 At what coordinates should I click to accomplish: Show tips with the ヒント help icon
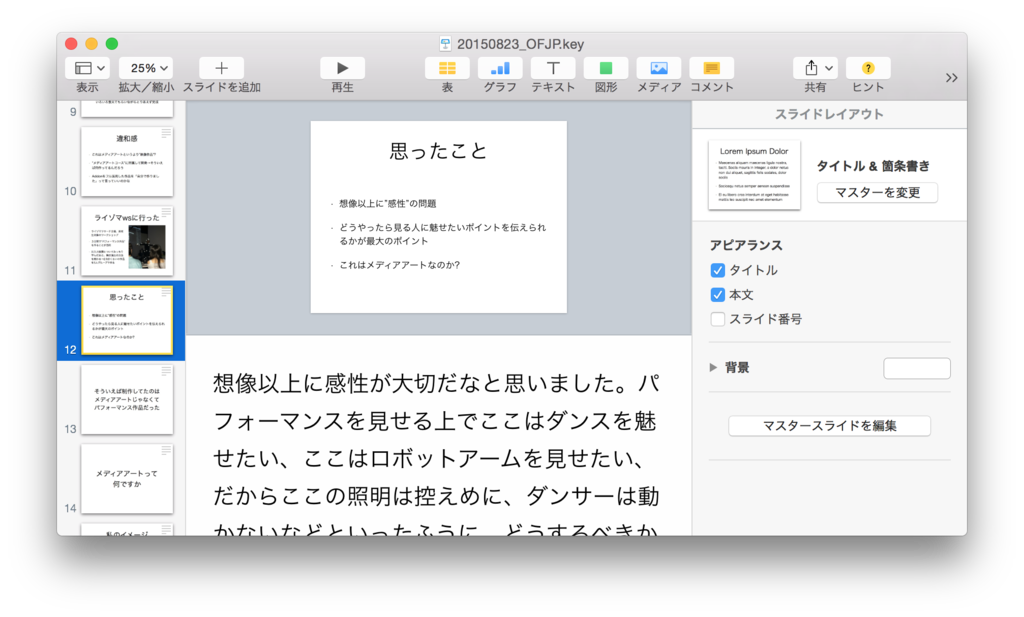click(x=868, y=68)
